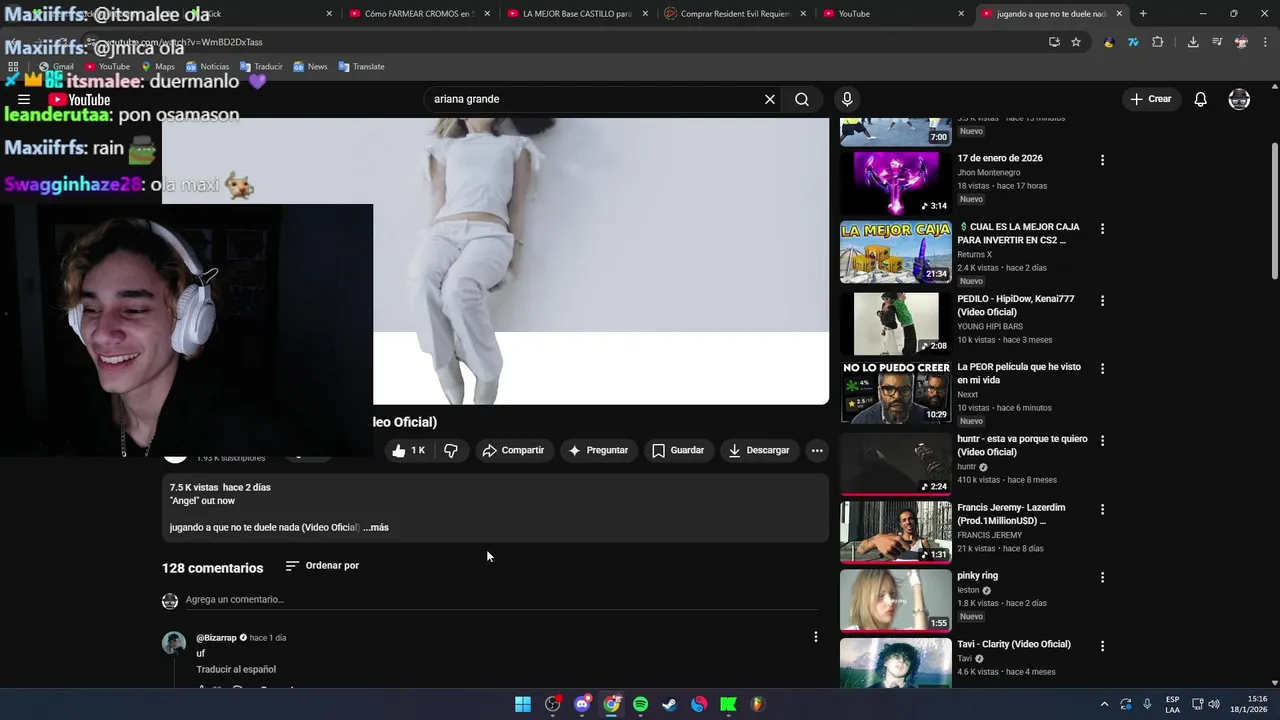Screen dimensions: 1280x720
Task: Open Spotify from the taskbar
Action: point(640,704)
